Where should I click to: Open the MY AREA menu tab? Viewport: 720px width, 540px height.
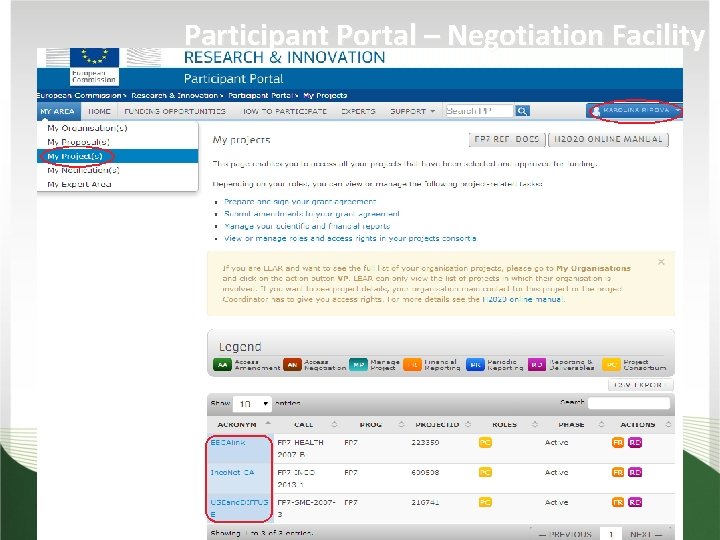click(58, 111)
